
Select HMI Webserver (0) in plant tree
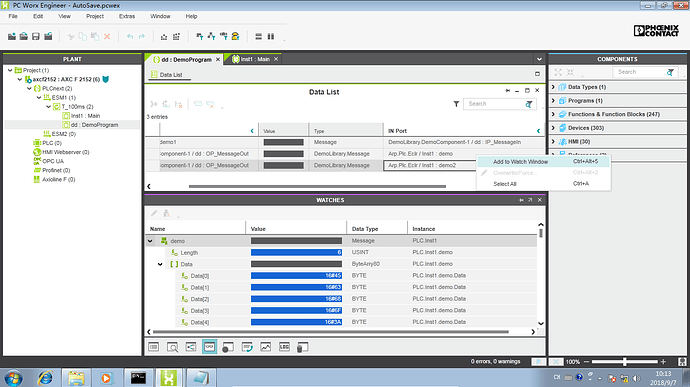(66, 152)
